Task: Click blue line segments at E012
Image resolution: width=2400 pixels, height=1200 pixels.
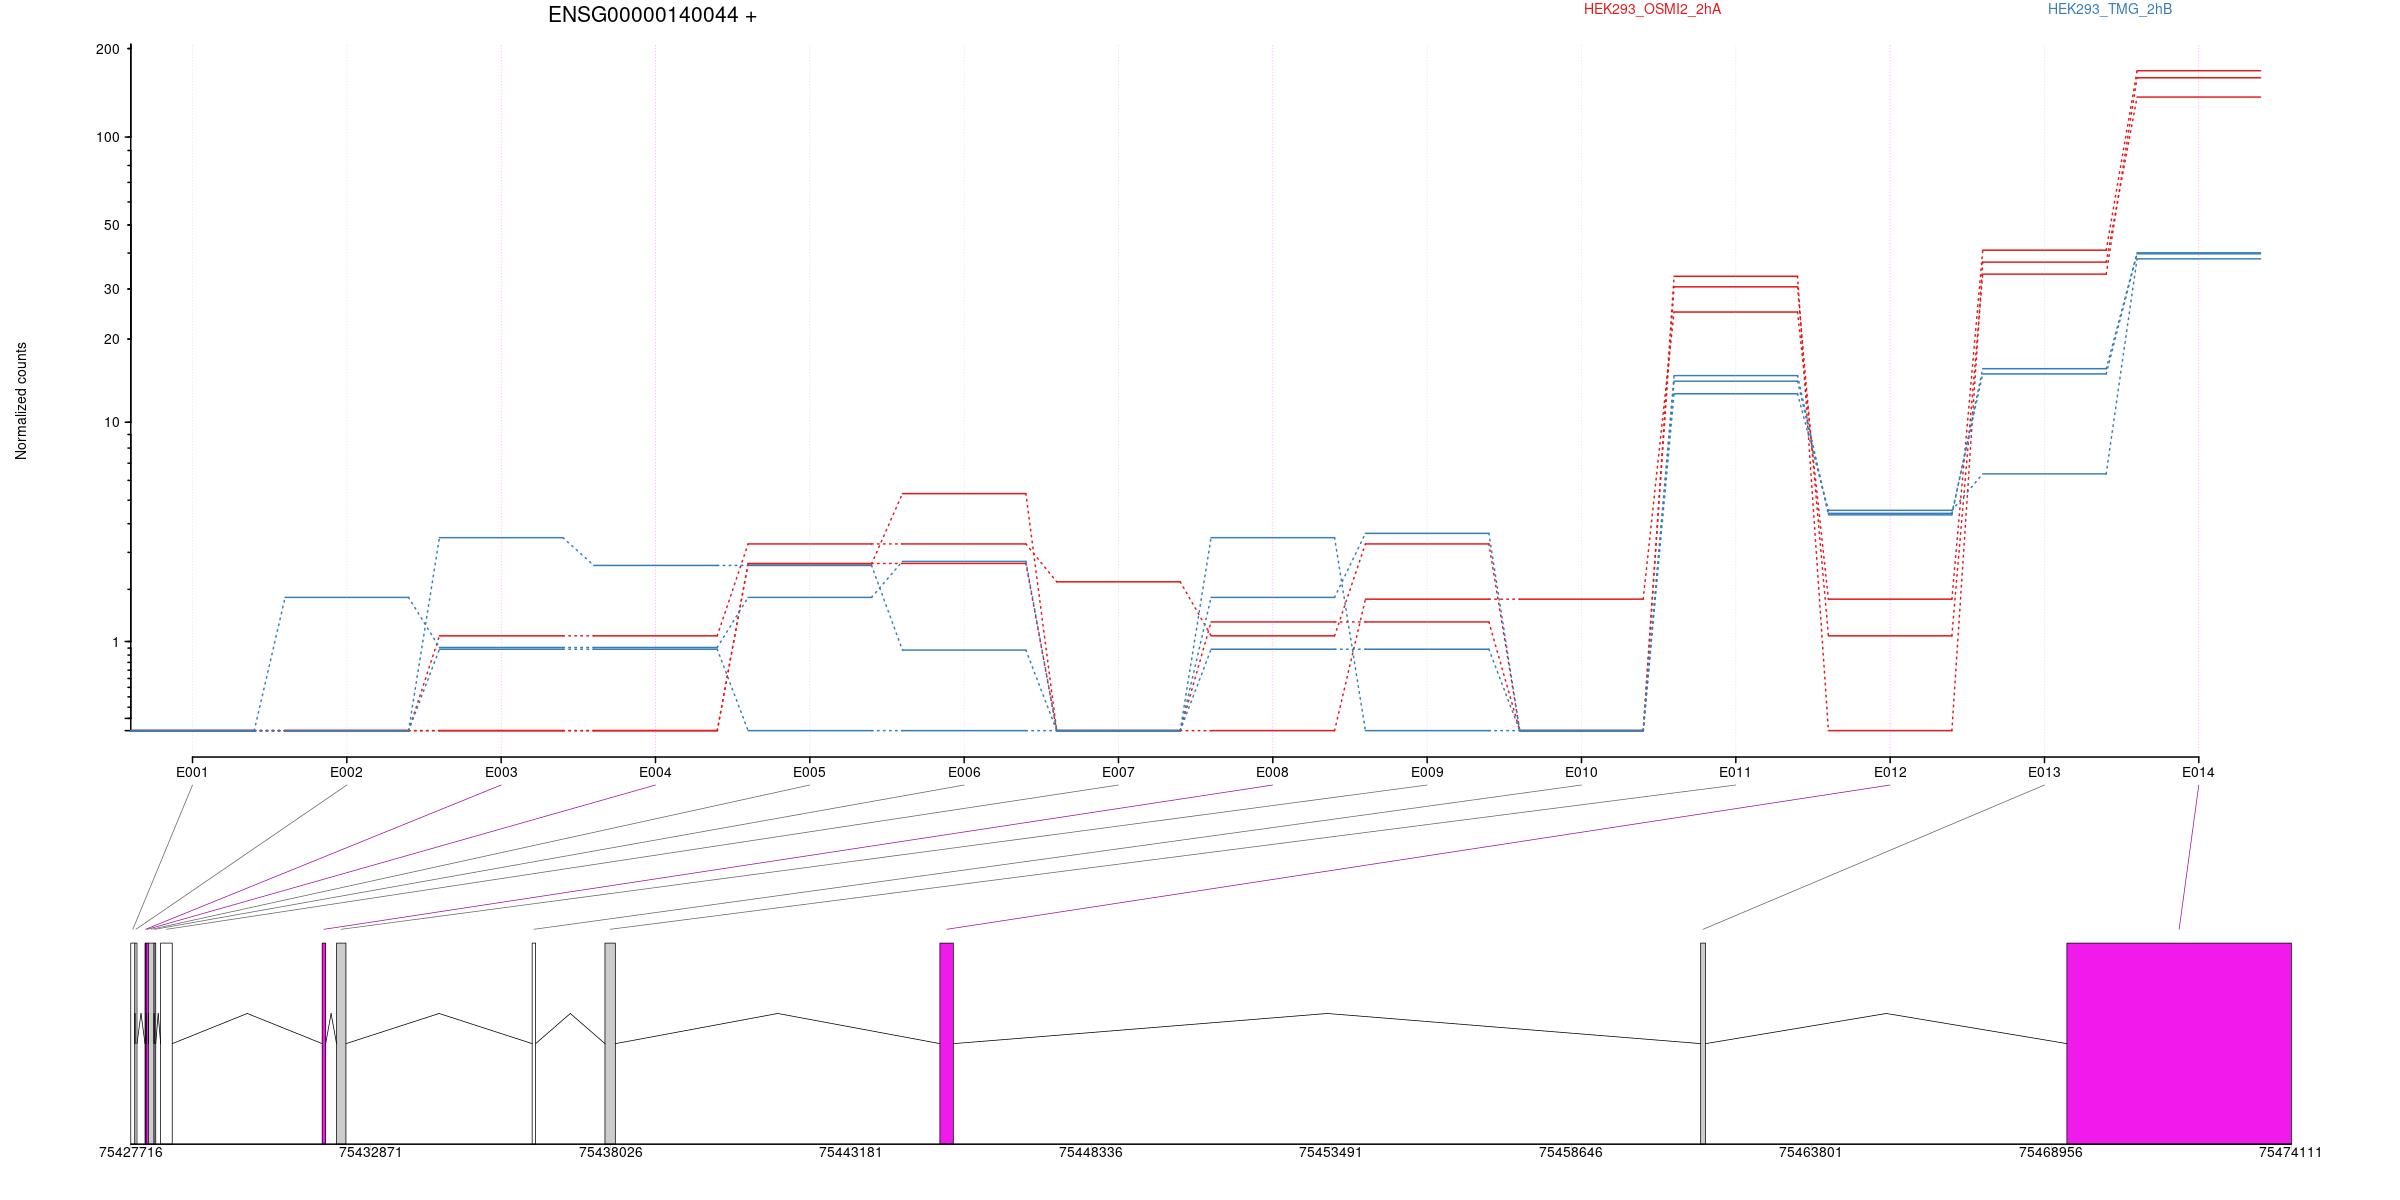Action: point(1890,513)
